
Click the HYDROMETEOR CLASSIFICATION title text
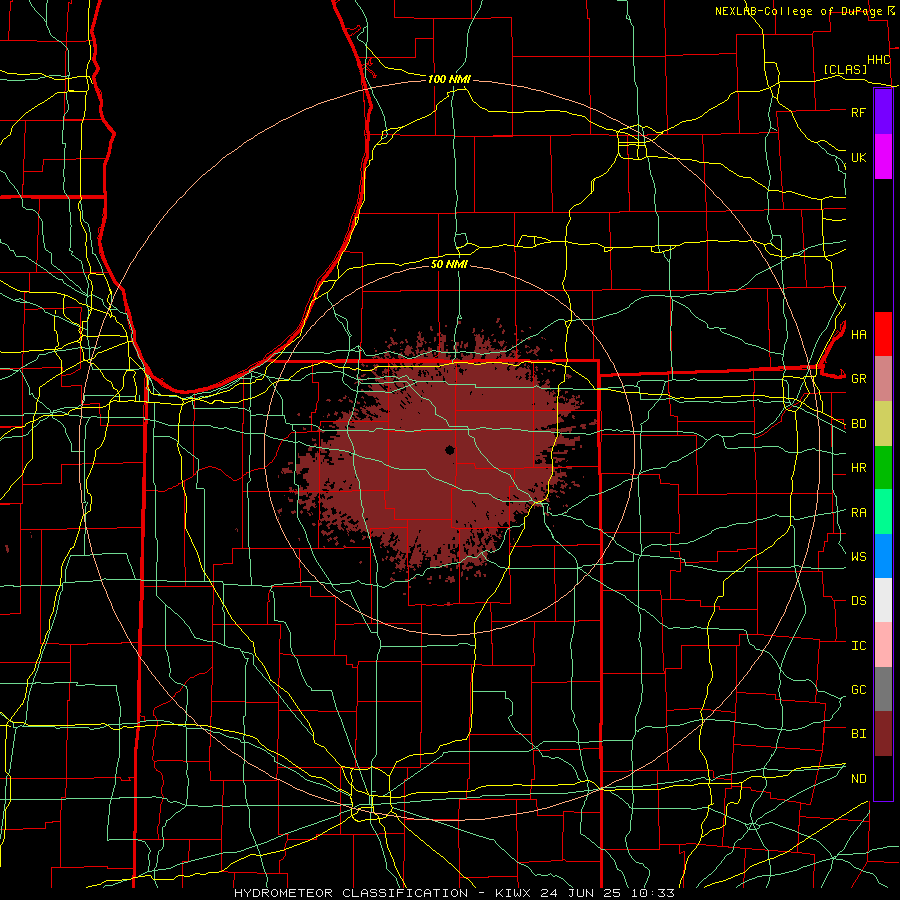click(351, 893)
